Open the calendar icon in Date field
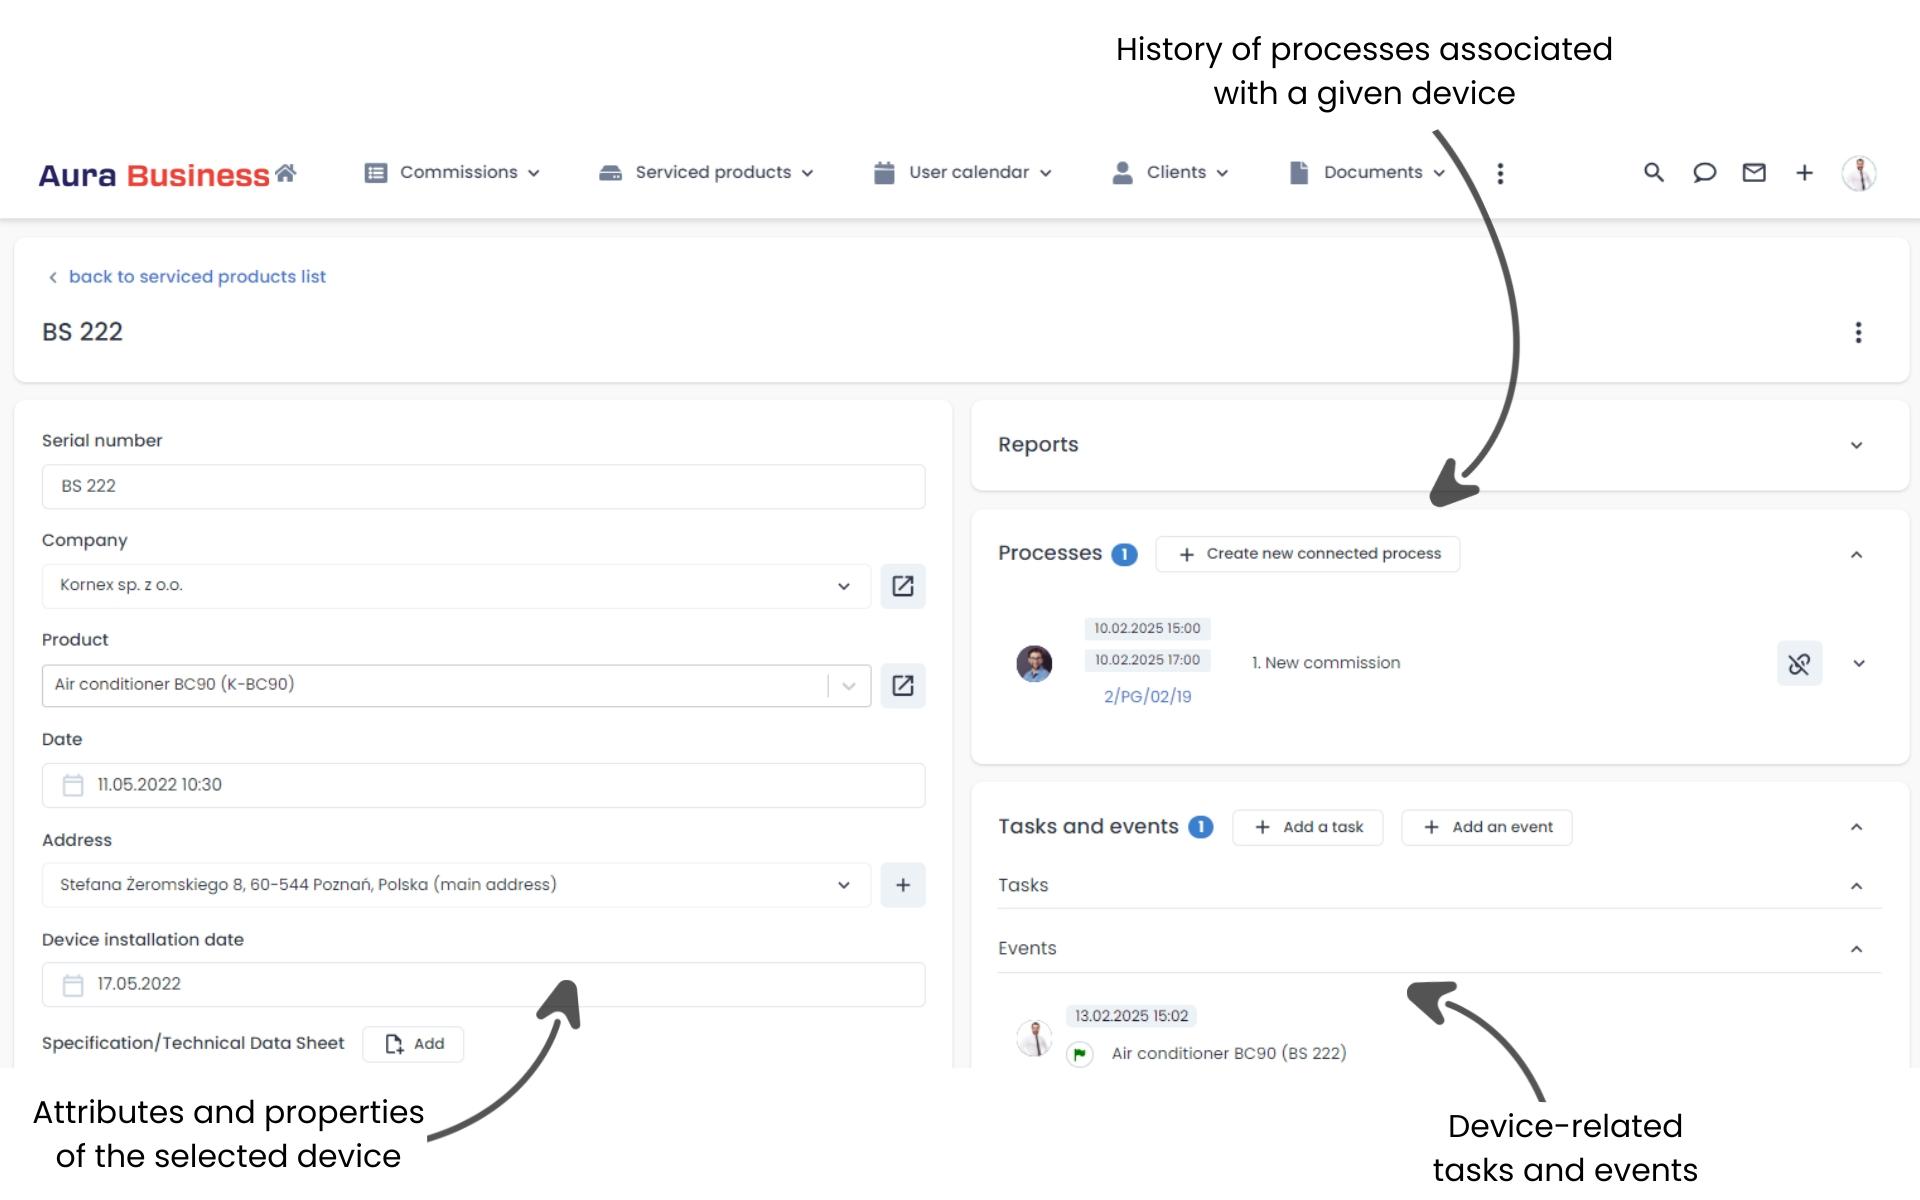Image resolution: width=1920 pixels, height=1200 pixels. coord(72,785)
